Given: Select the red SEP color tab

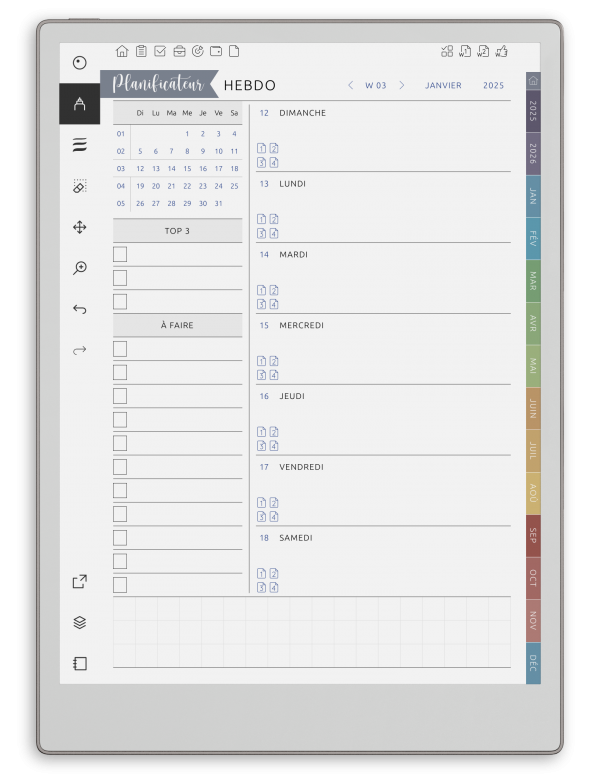Looking at the screenshot, I should point(533,536).
